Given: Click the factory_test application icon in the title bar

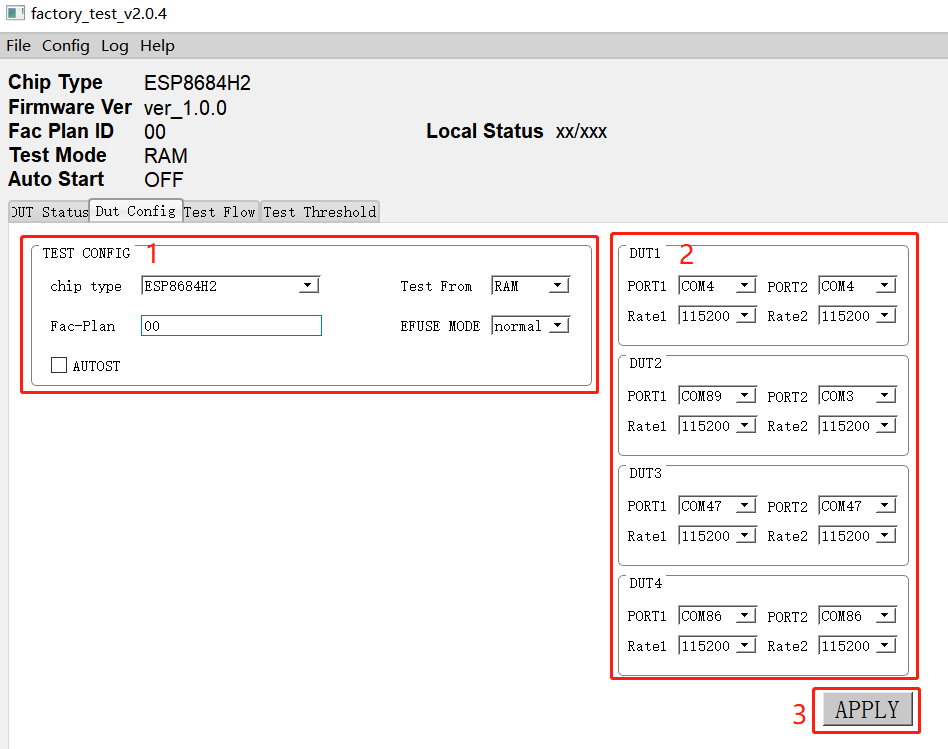Looking at the screenshot, I should [14, 13].
